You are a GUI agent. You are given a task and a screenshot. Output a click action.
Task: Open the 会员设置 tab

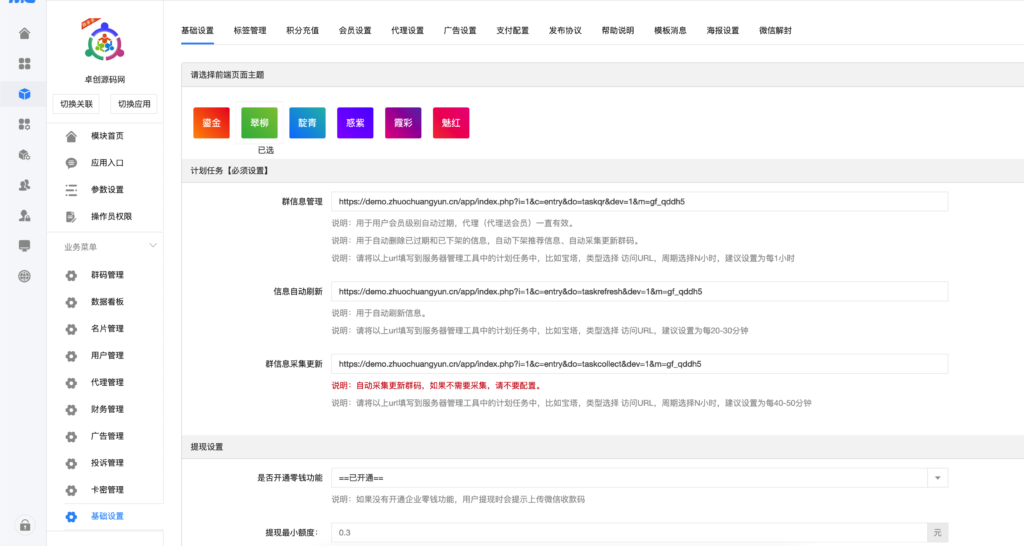coord(355,31)
